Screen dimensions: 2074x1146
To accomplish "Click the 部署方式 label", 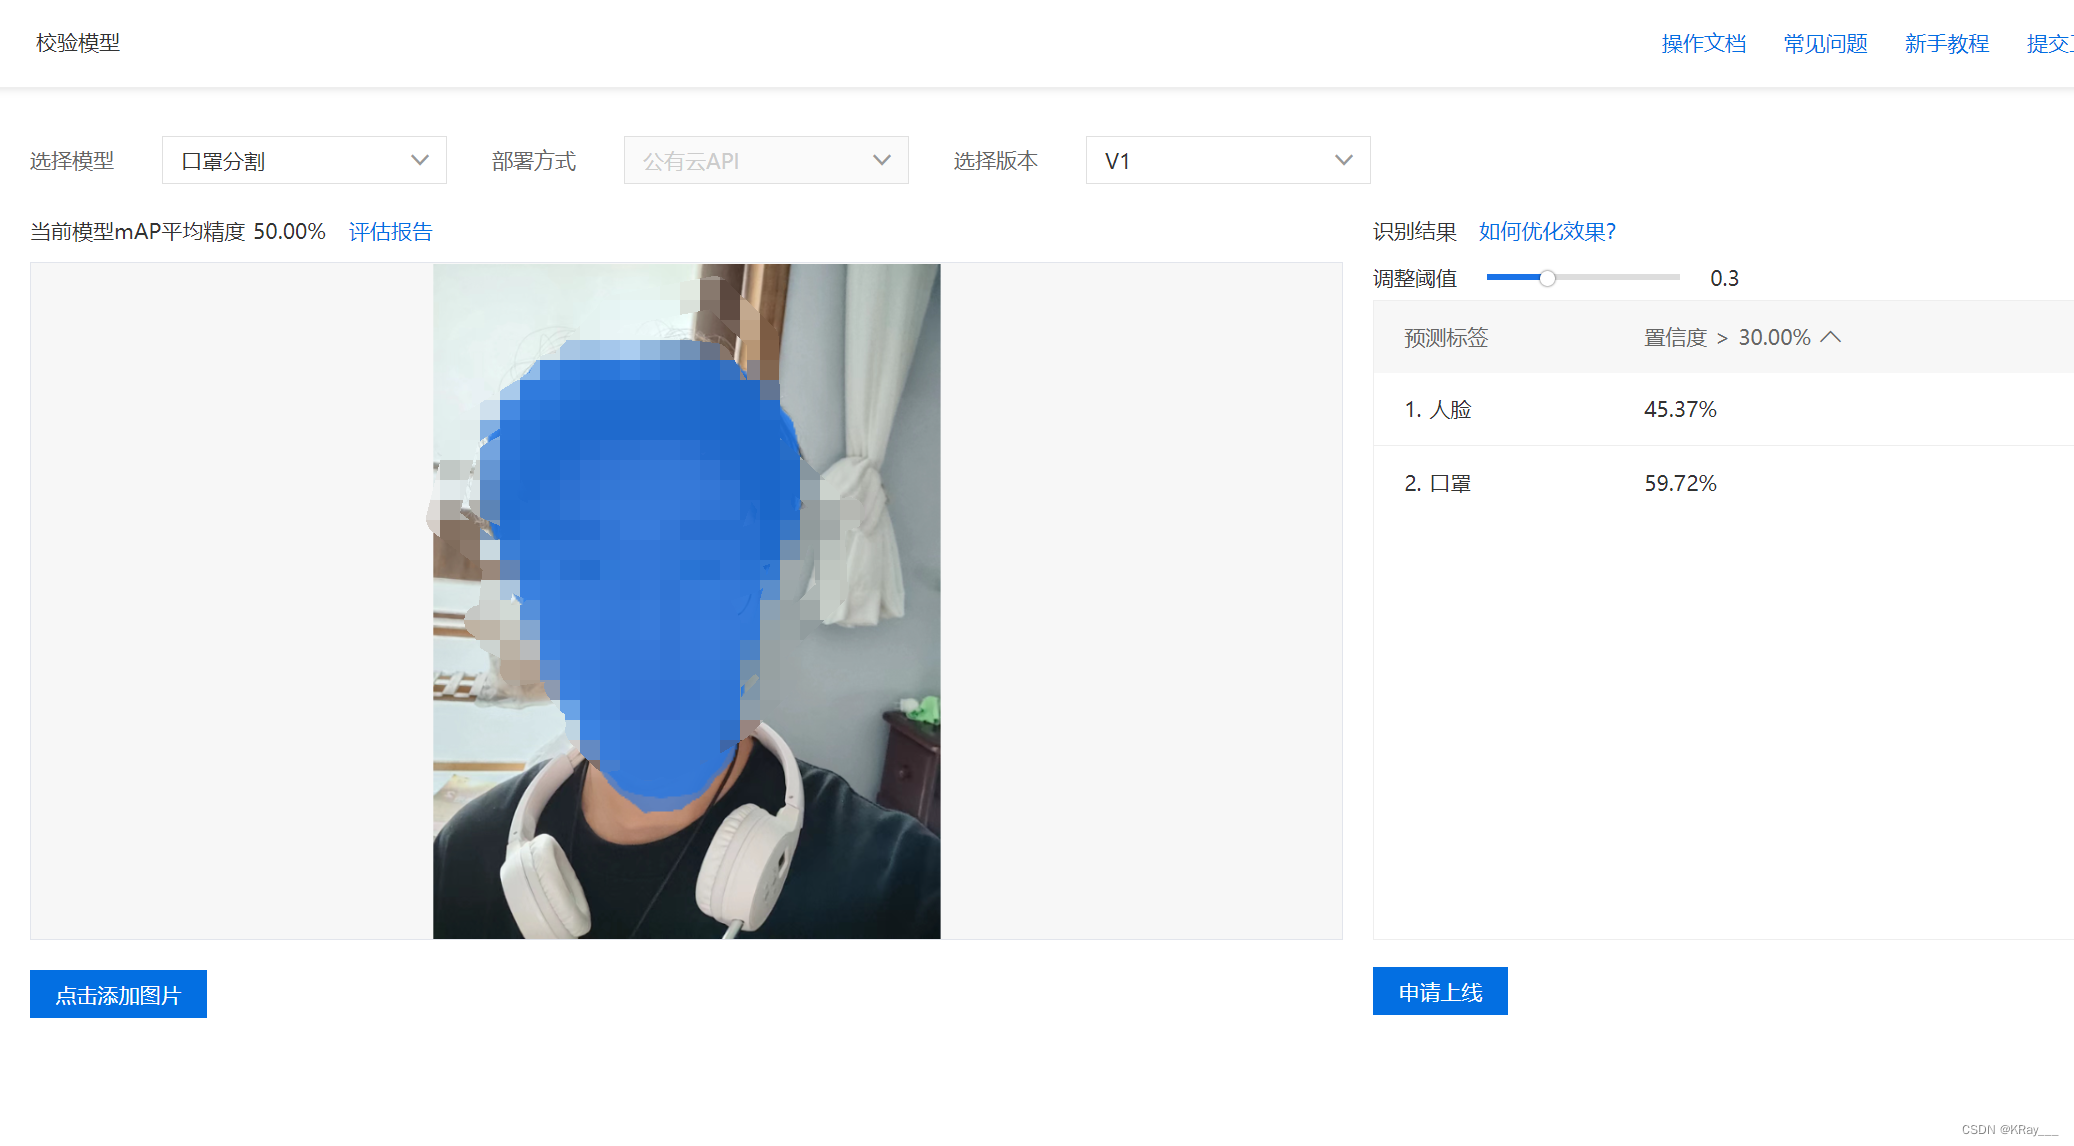I will [x=534, y=161].
